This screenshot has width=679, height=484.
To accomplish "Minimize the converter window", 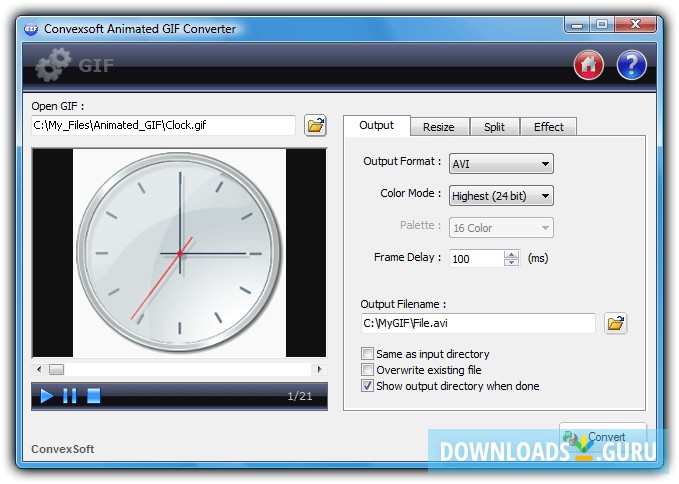I will click(x=577, y=25).
